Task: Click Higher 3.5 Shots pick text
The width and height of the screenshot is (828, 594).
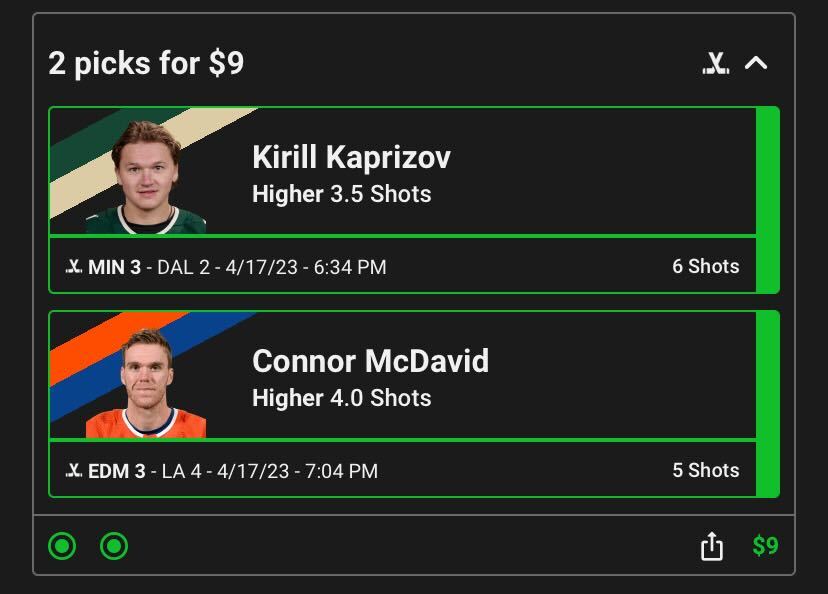Action: (x=341, y=194)
